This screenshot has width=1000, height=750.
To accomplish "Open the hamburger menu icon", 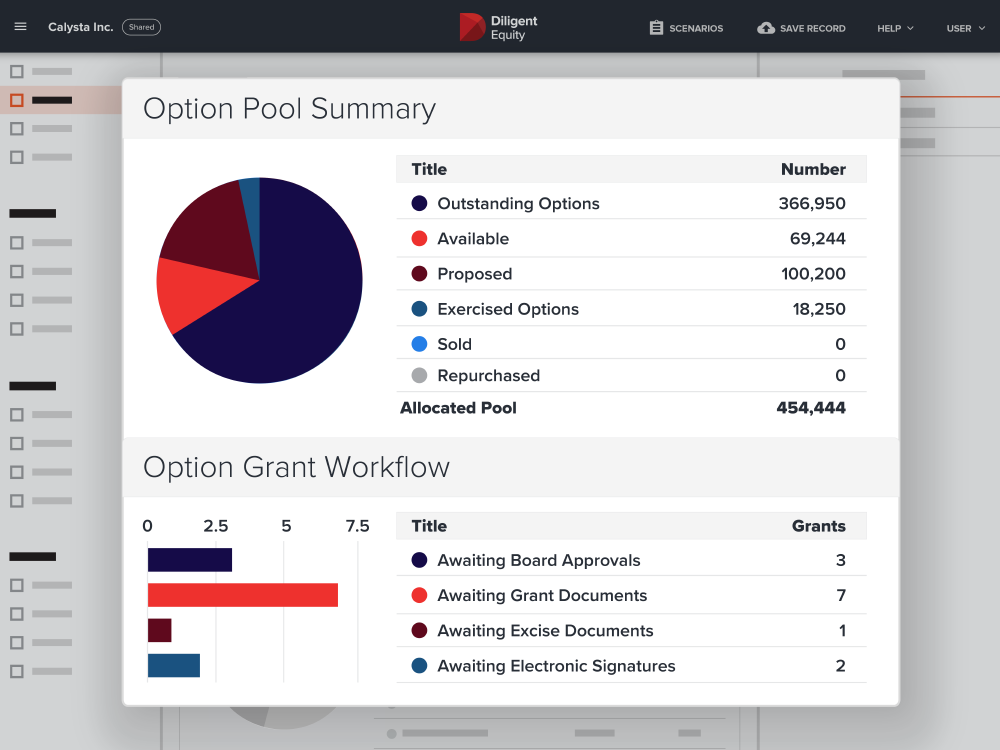I will [x=20, y=27].
